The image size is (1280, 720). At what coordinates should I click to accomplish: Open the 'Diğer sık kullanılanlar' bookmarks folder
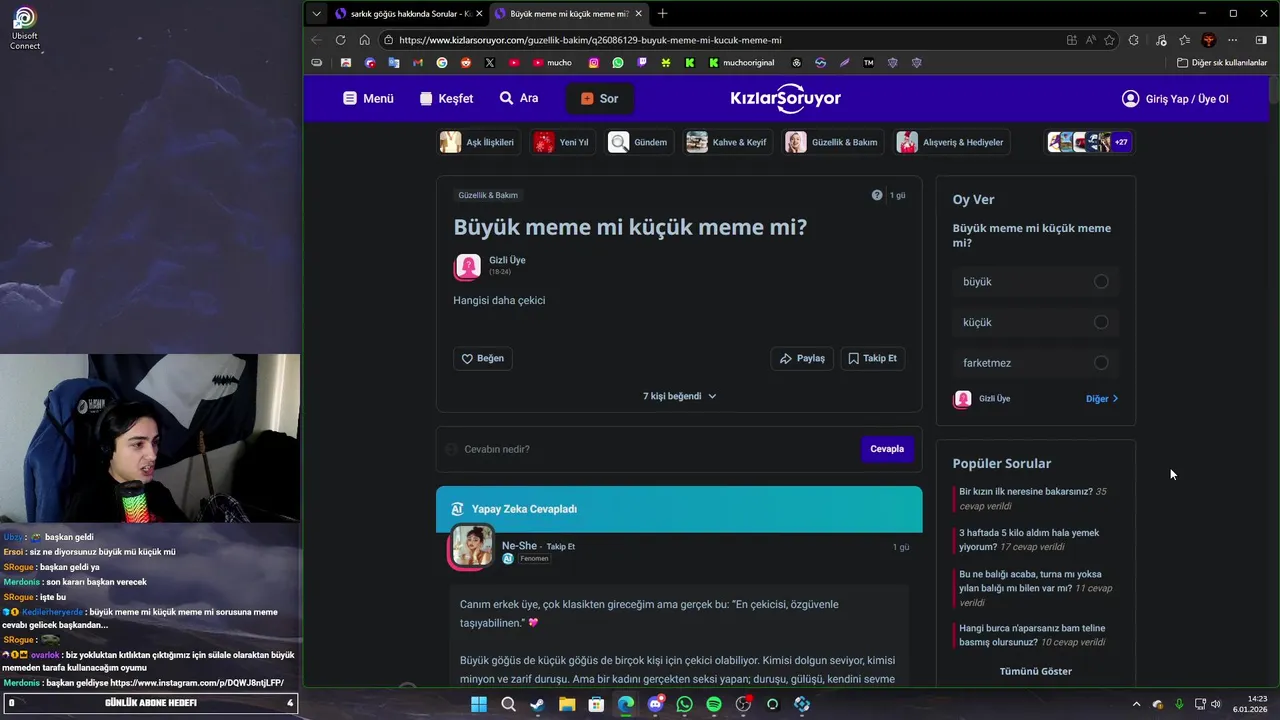[1222, 62]
